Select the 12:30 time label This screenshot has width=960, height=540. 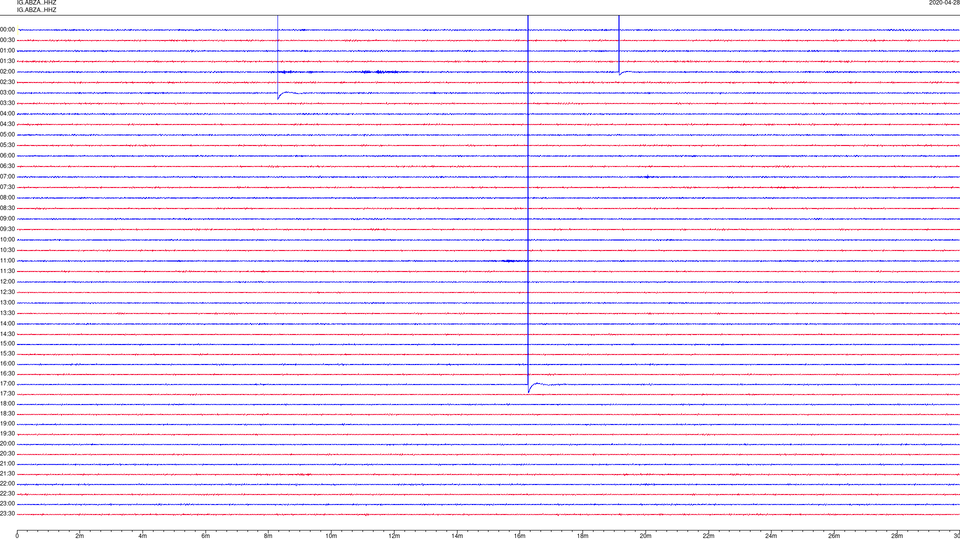point(7,292)
